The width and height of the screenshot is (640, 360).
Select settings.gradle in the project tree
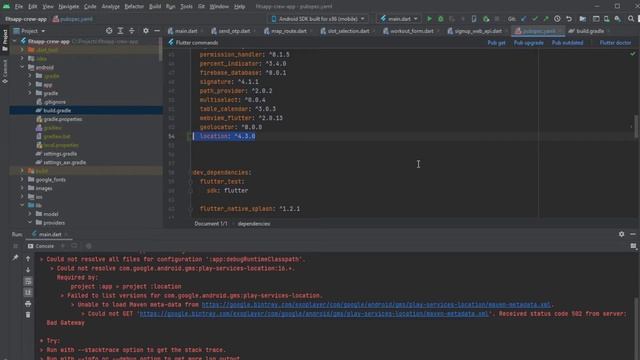point(60,154)
